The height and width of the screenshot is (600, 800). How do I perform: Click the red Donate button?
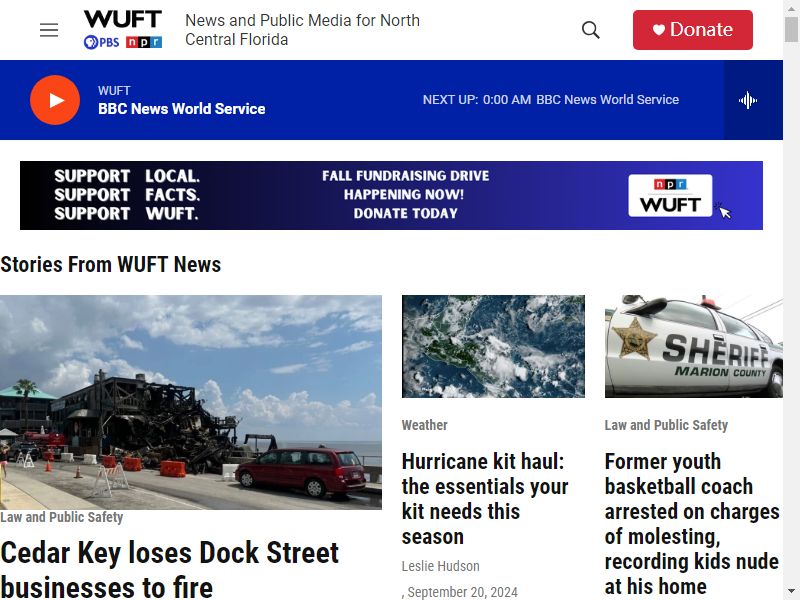692,30
